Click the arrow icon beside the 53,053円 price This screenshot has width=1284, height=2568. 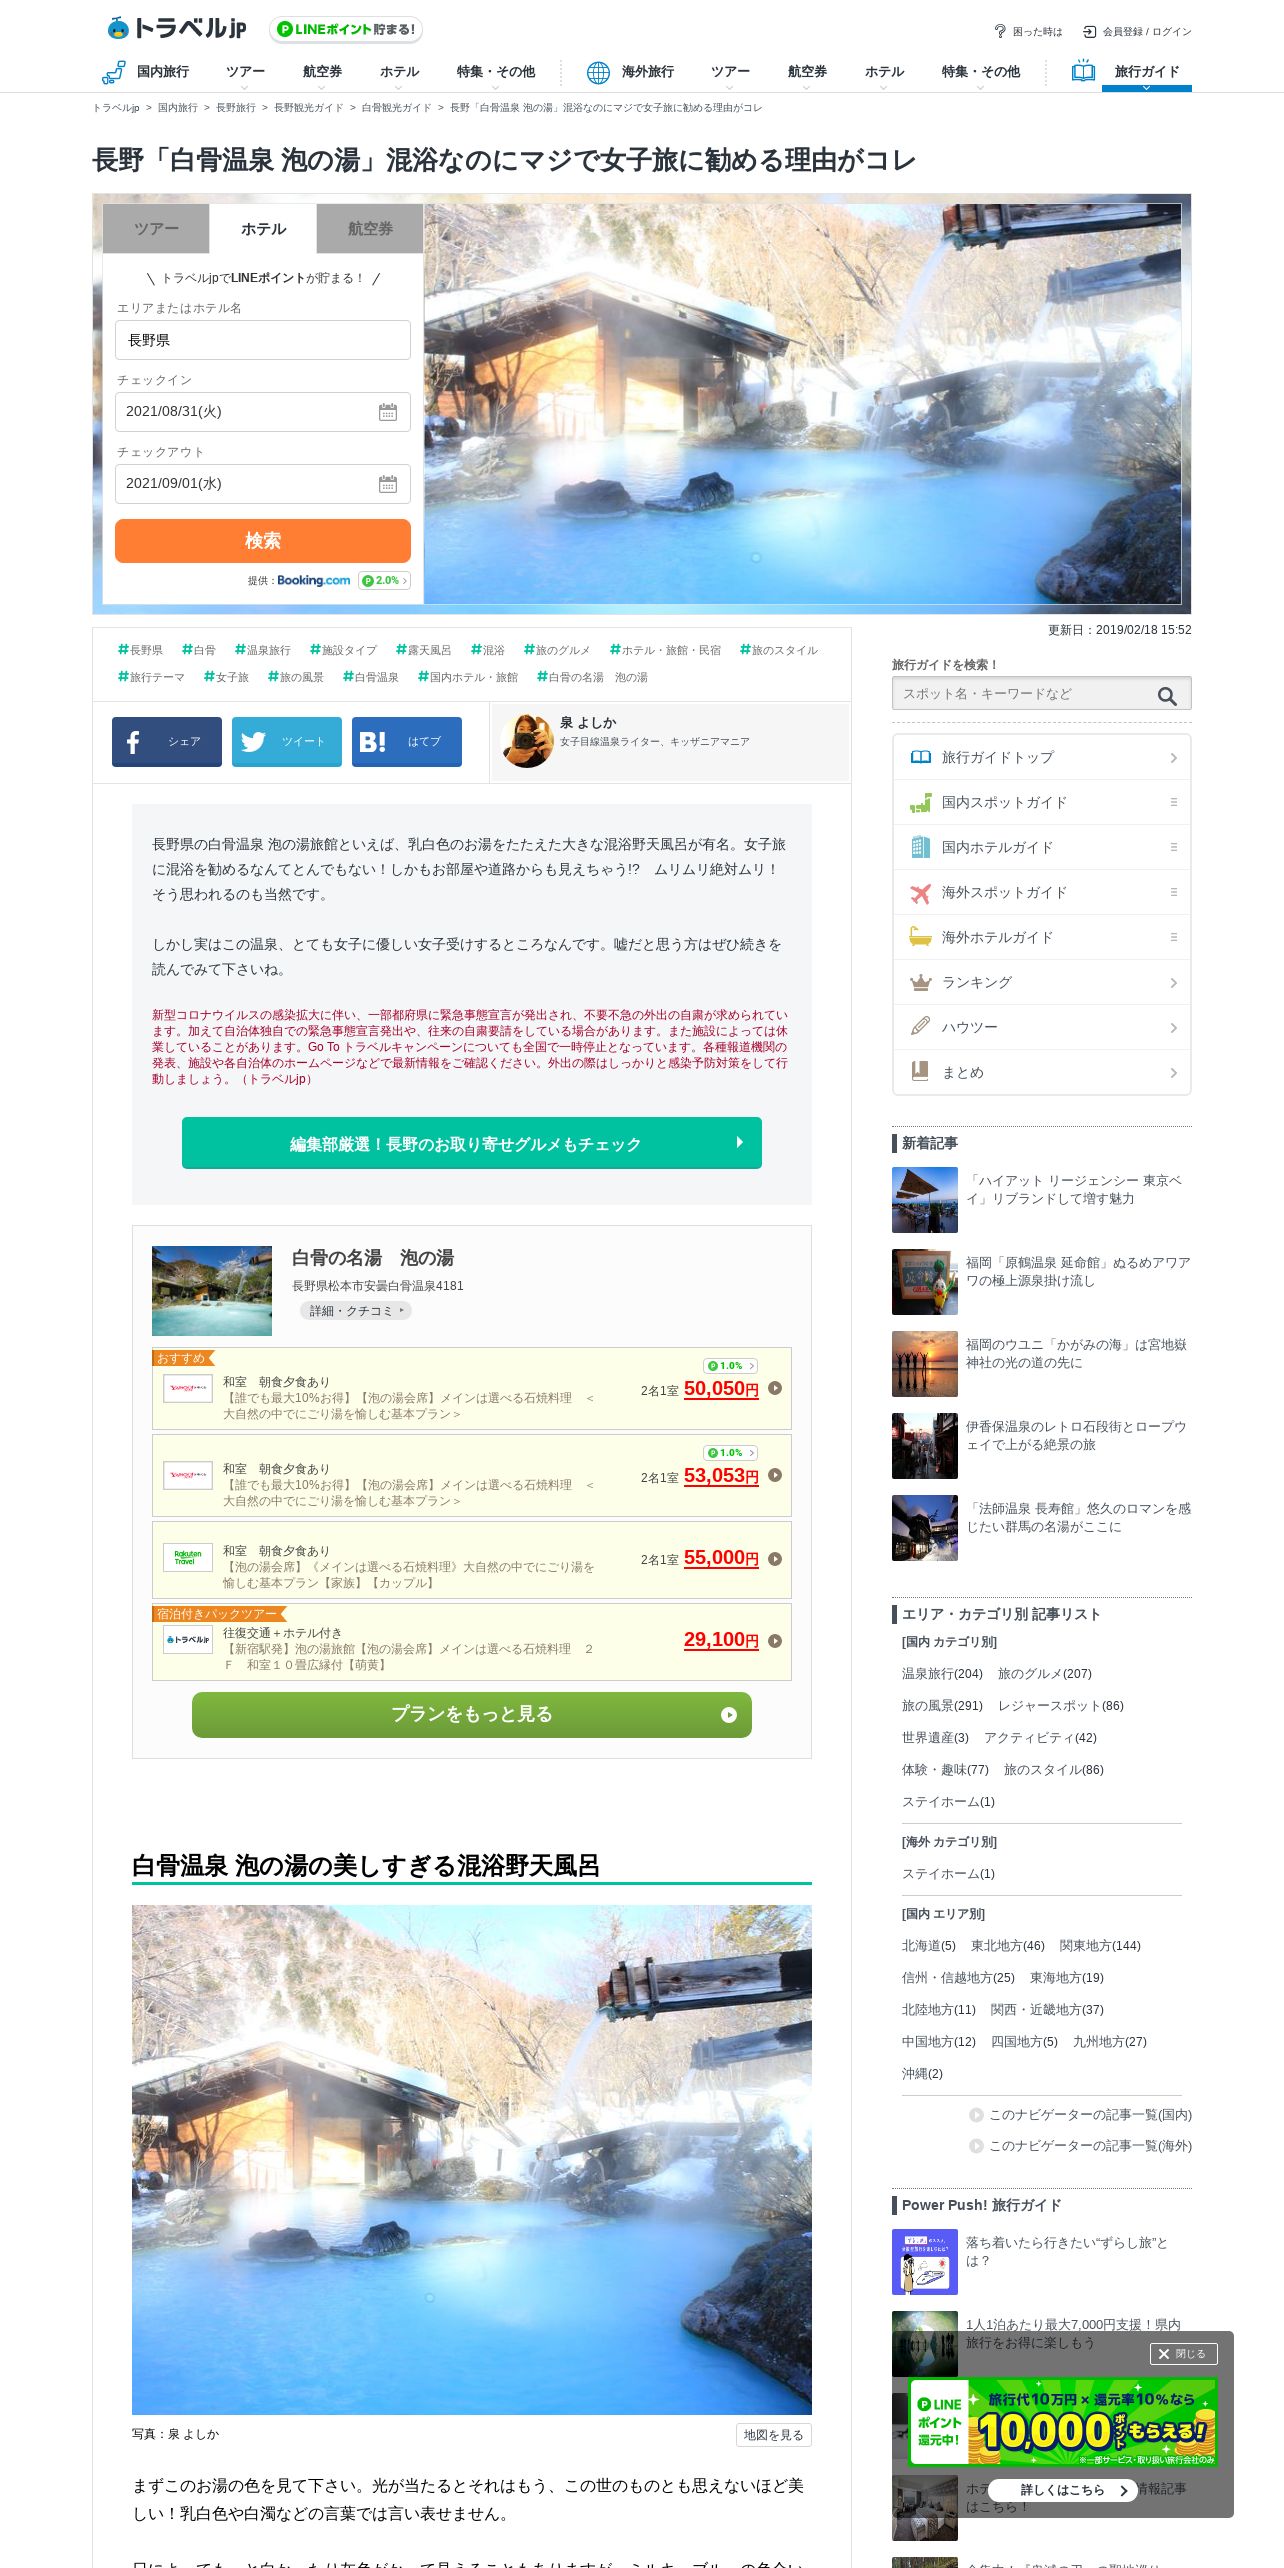point(775,1475)
